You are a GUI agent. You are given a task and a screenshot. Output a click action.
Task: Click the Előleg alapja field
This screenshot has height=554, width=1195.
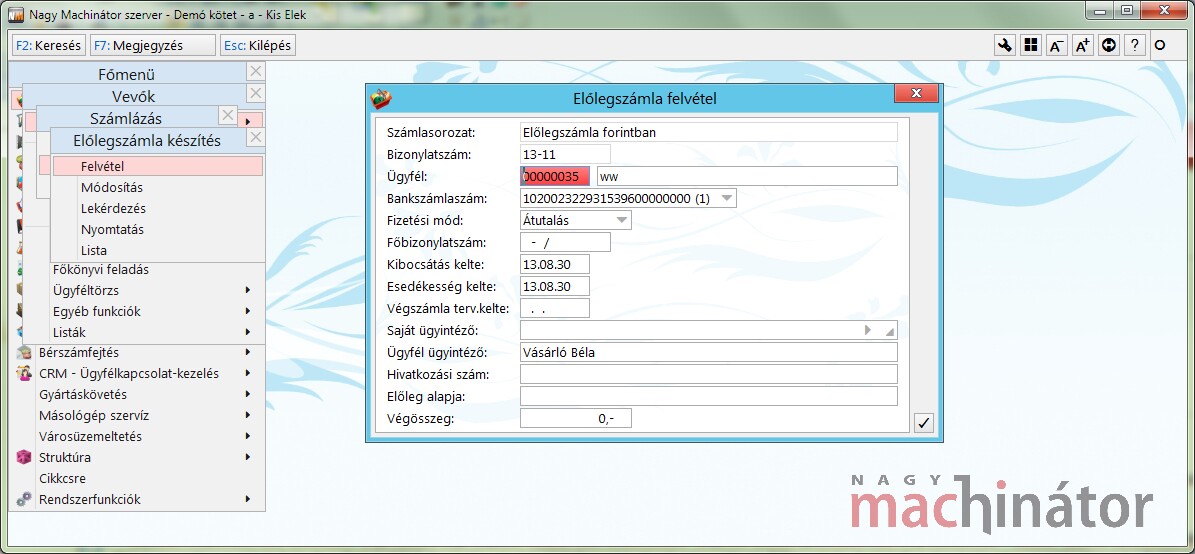709,396
